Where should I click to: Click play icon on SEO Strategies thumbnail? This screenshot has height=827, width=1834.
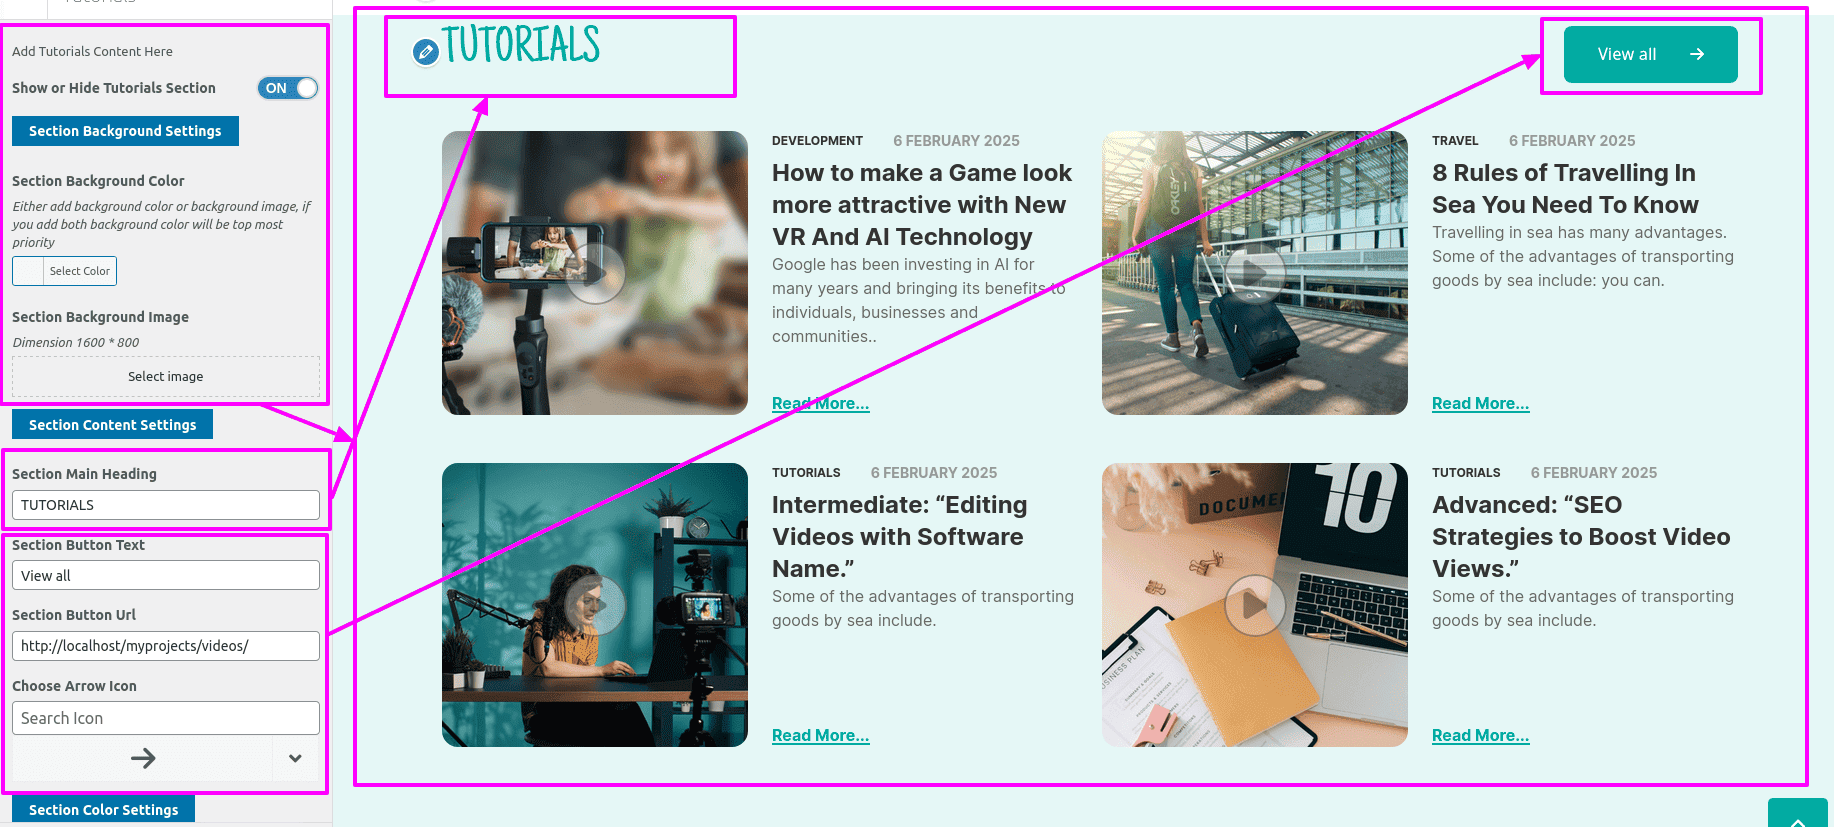pyautogui.click(x=1255, y=605)
